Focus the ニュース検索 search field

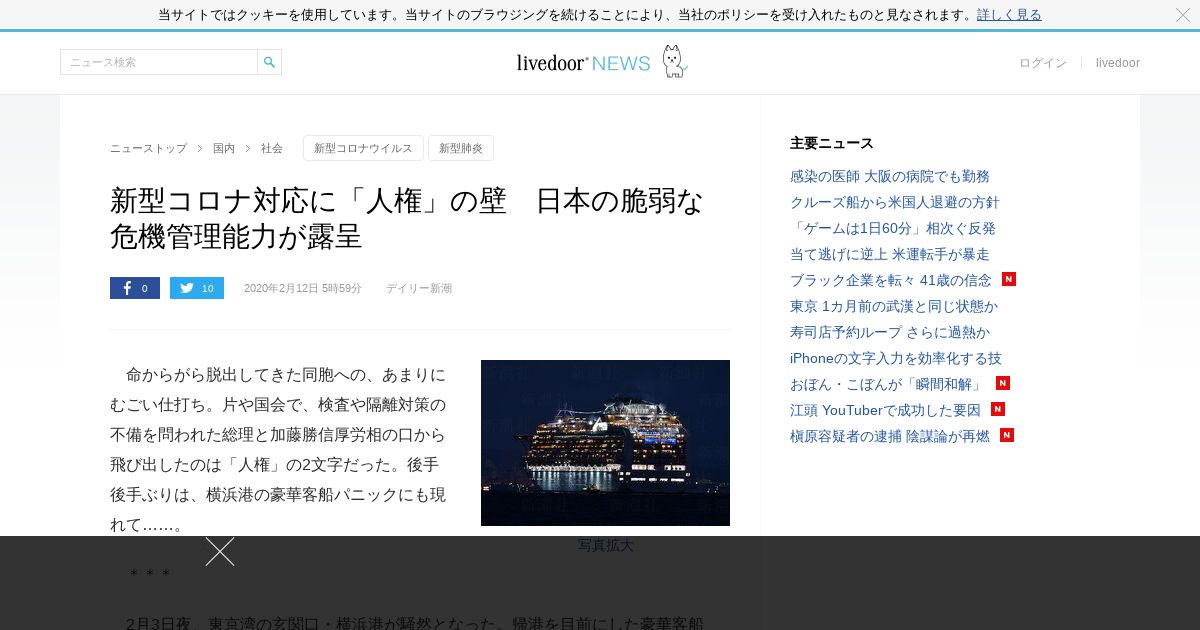[159, 62]
